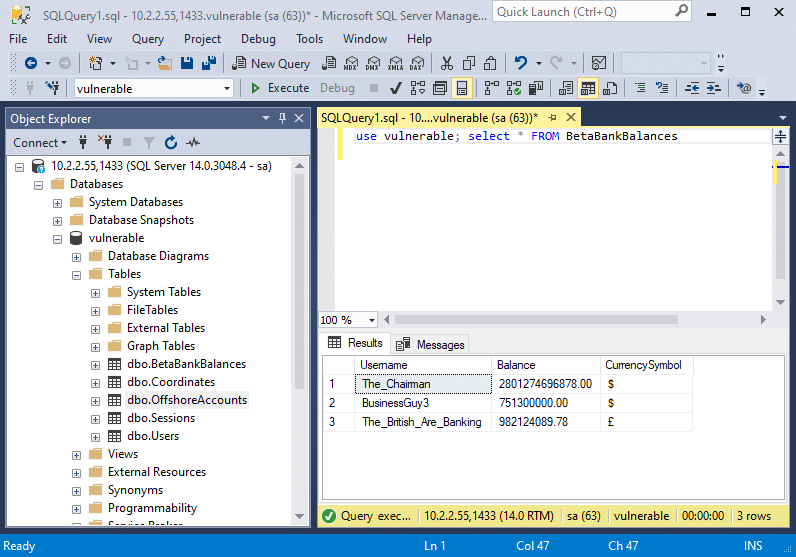
Task: Toggle Include Live Query Statistics
Action: click(x=514, y=88)
